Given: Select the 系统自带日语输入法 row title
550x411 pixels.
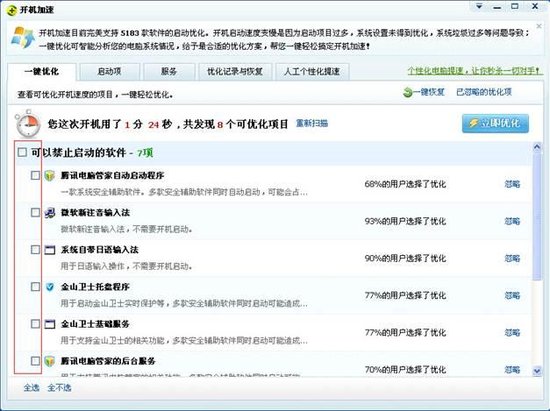Looking at the screenshot, I should pyautogui.click(x=100, y=250).
